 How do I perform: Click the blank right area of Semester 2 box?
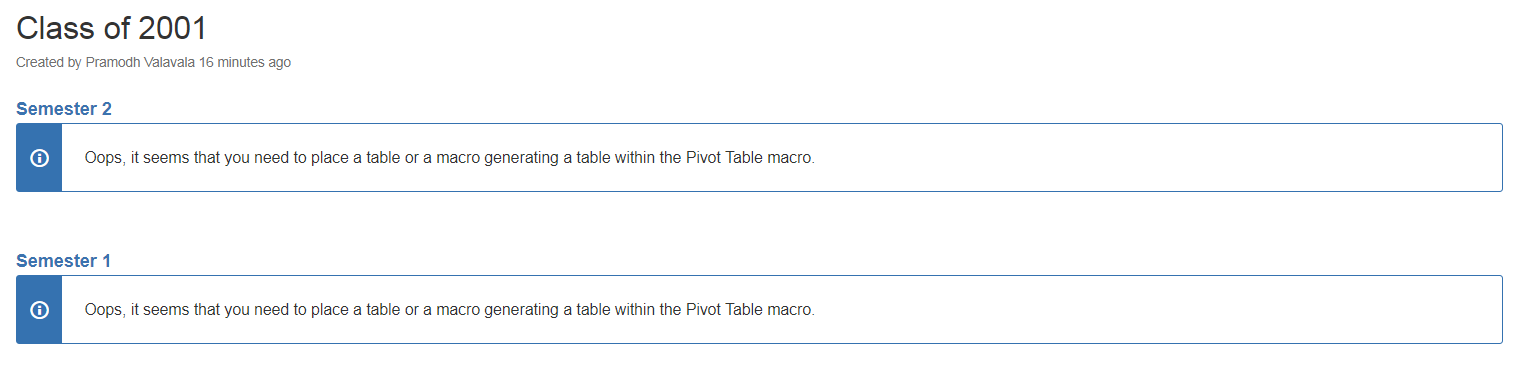coord(1160,158)
